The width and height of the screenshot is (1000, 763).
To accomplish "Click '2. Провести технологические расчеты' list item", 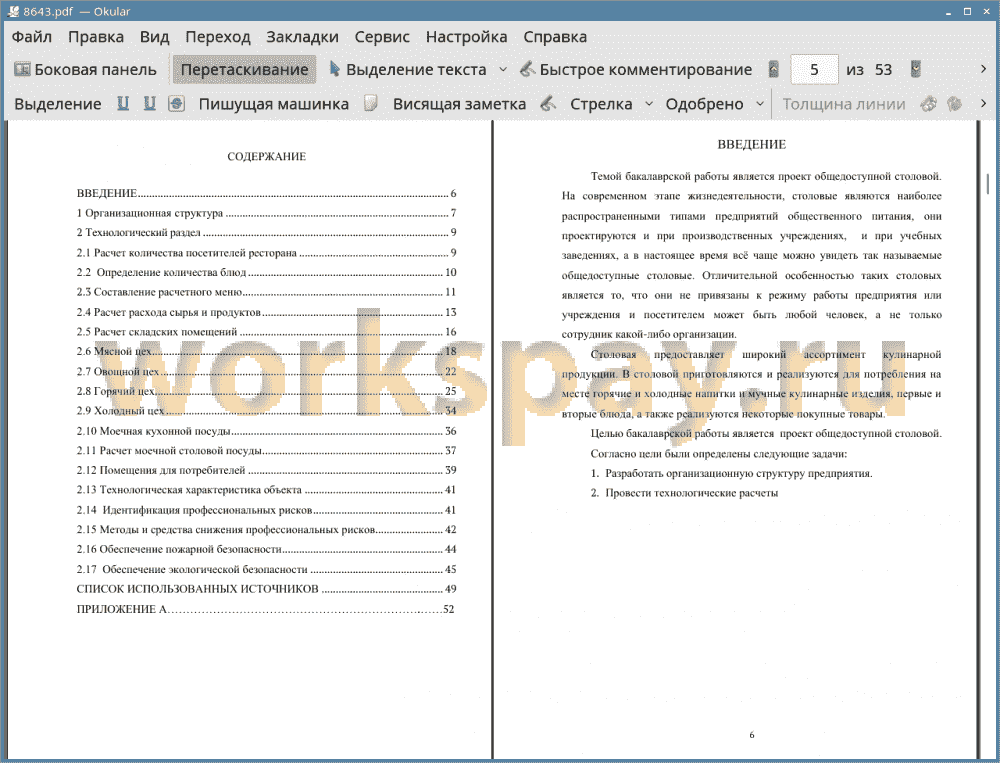I will point(684,493).
